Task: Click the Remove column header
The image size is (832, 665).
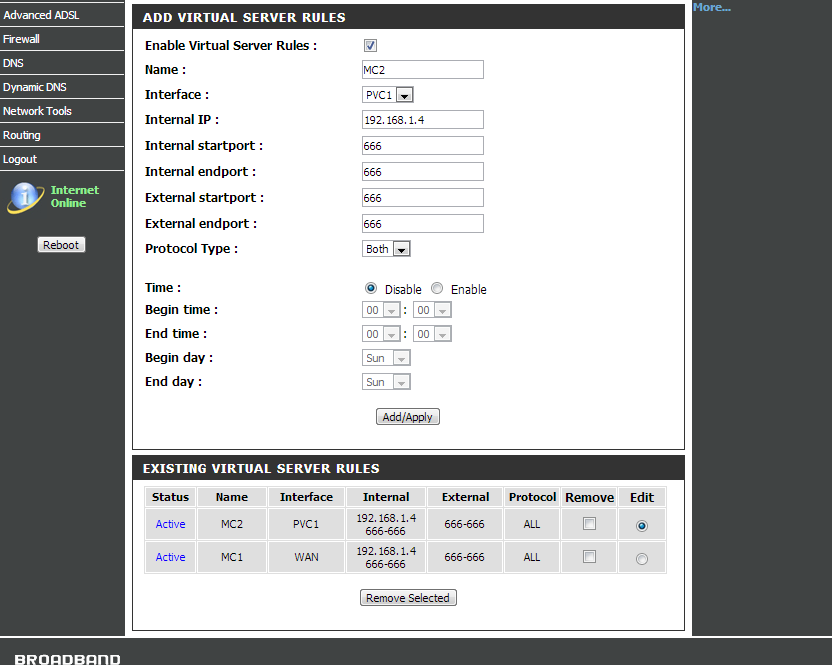Action: pos(590,497)
